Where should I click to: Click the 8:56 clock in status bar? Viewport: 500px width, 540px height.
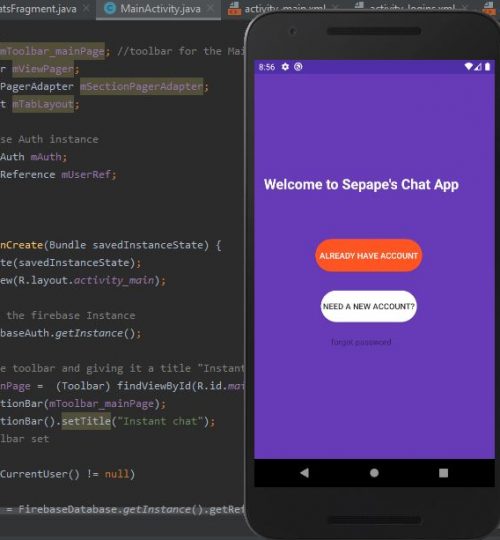click(267, 67)
